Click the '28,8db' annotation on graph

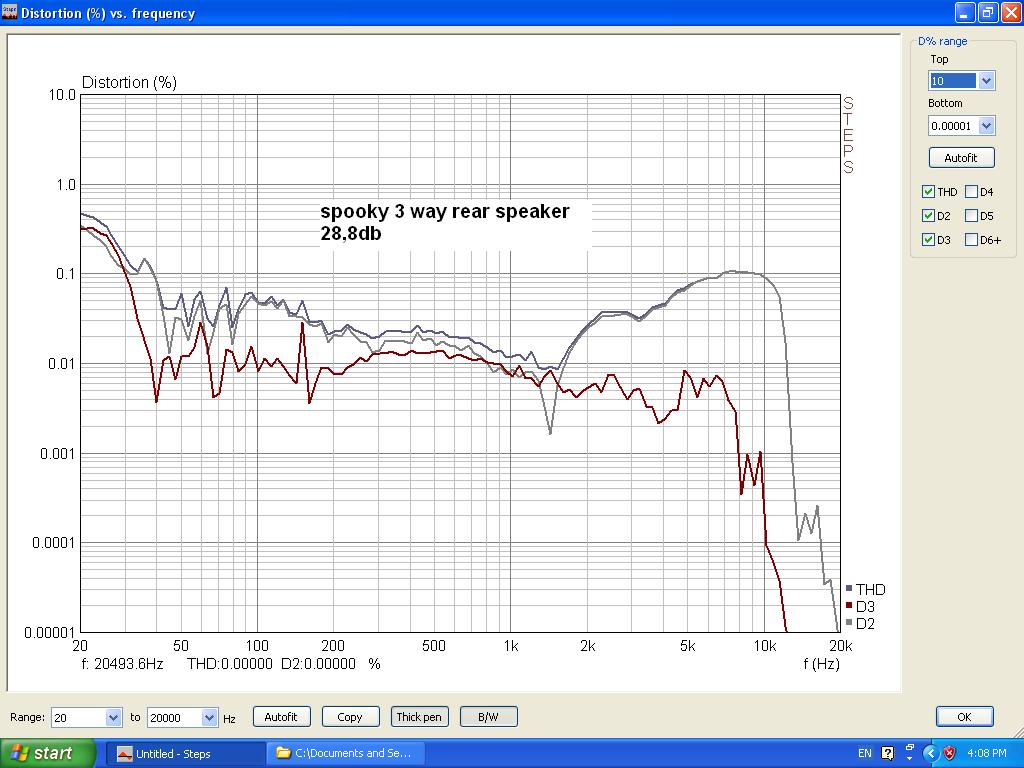351,233
